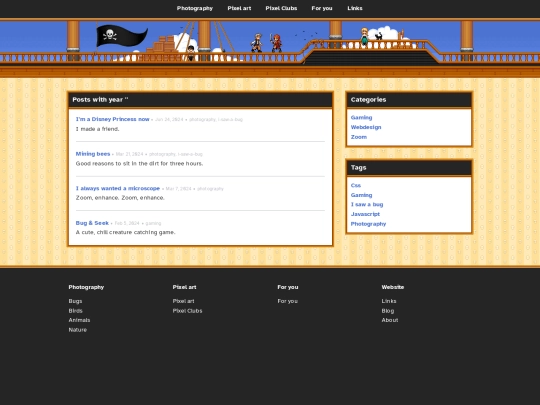This screenshot has width=540, height=405.
Task: Read 'I always wanted a microscope' post
Action: pos(118,188)
